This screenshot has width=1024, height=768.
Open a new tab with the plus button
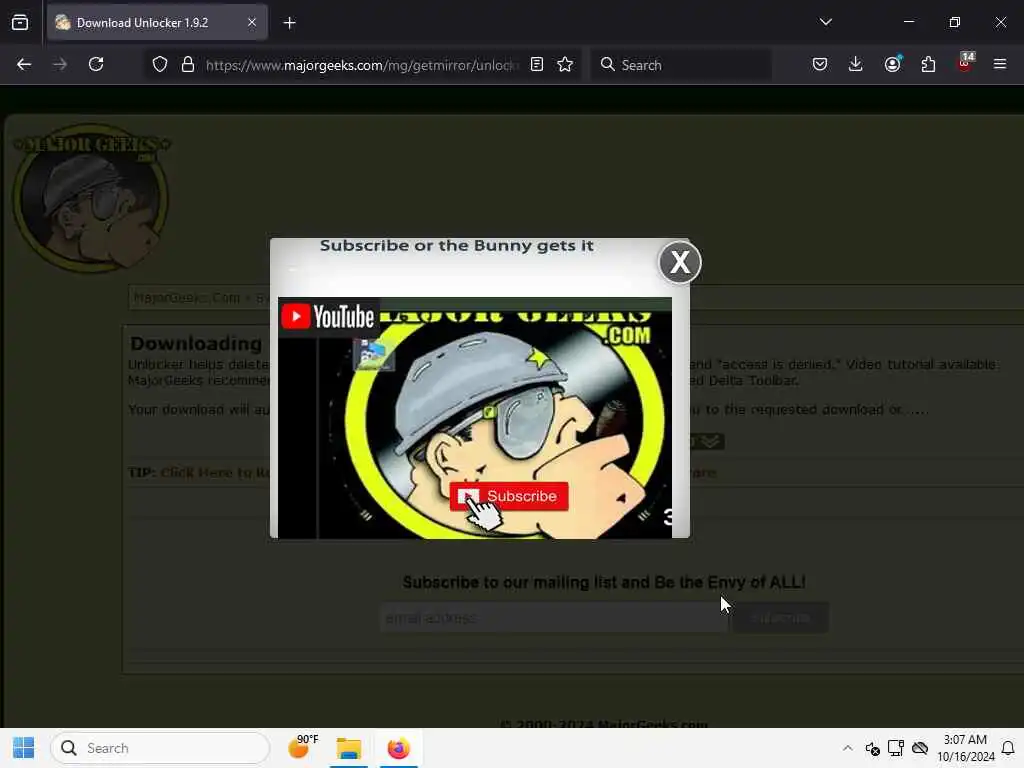[289, 23]
